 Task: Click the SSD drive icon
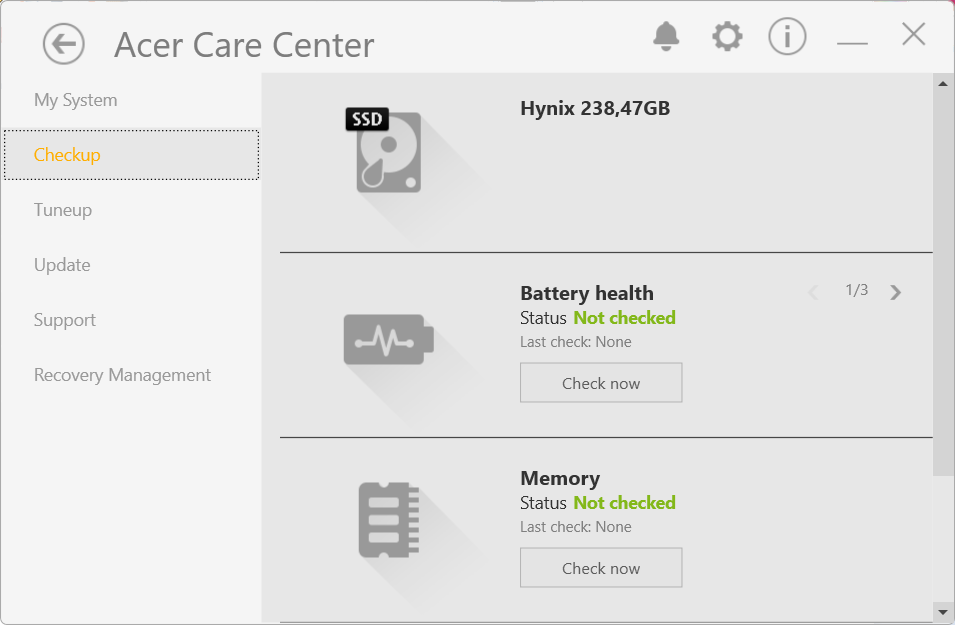[x=387, y=151]
